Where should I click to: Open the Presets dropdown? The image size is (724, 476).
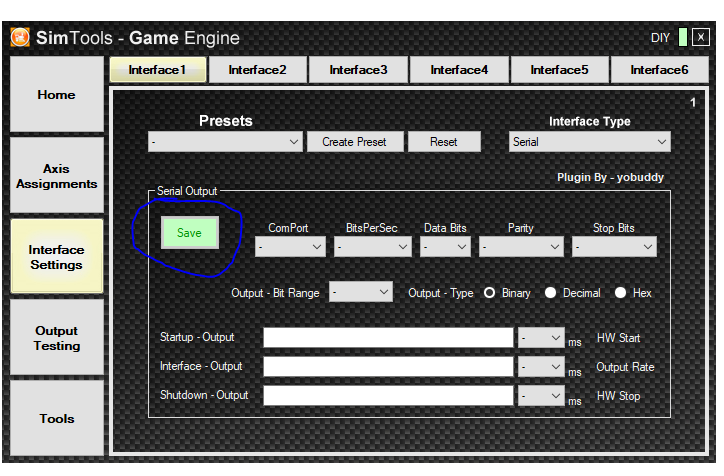[225, 142]
